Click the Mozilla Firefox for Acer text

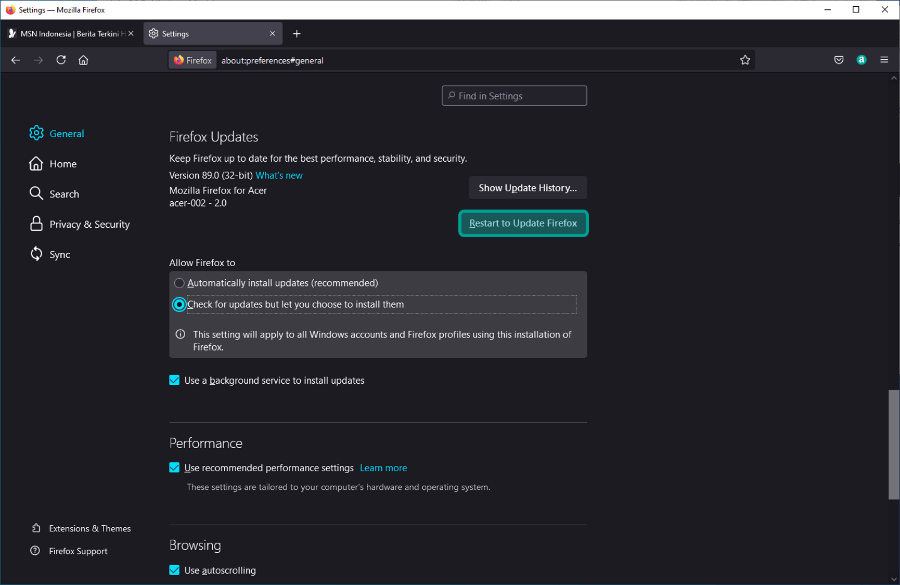click(x=218, y=190)
